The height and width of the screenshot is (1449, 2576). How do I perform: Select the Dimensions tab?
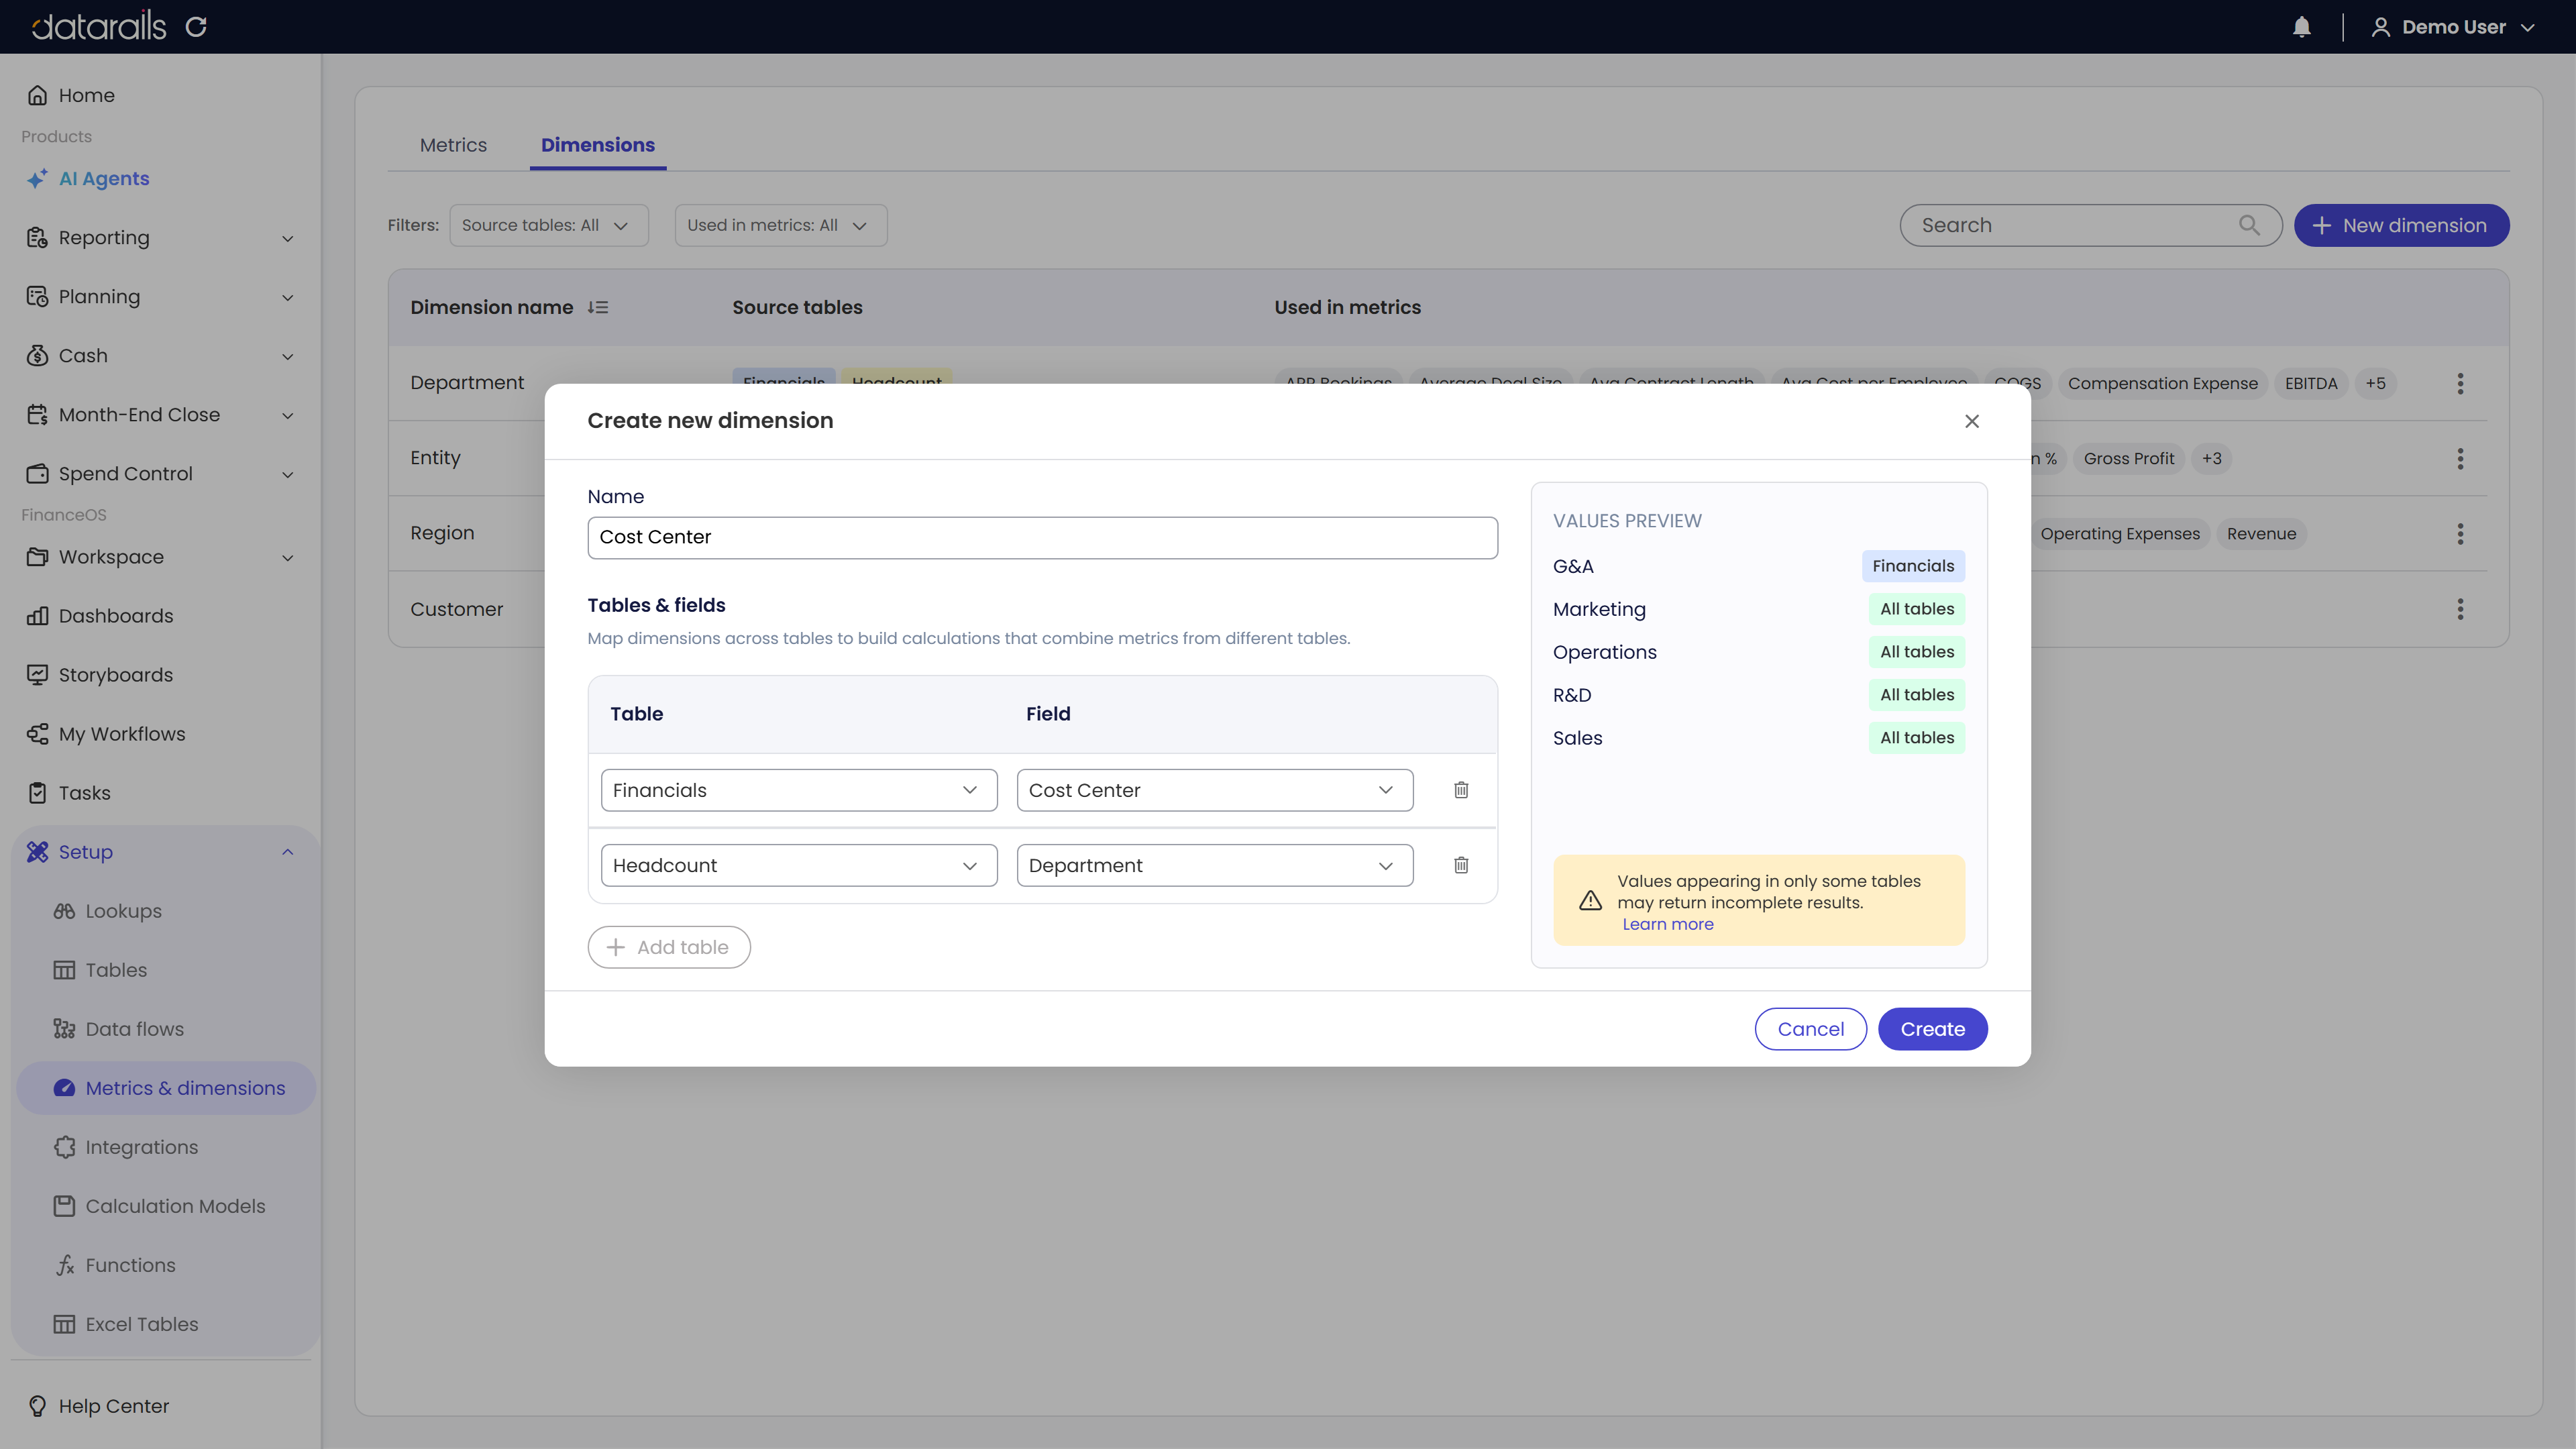click(598, 145)
